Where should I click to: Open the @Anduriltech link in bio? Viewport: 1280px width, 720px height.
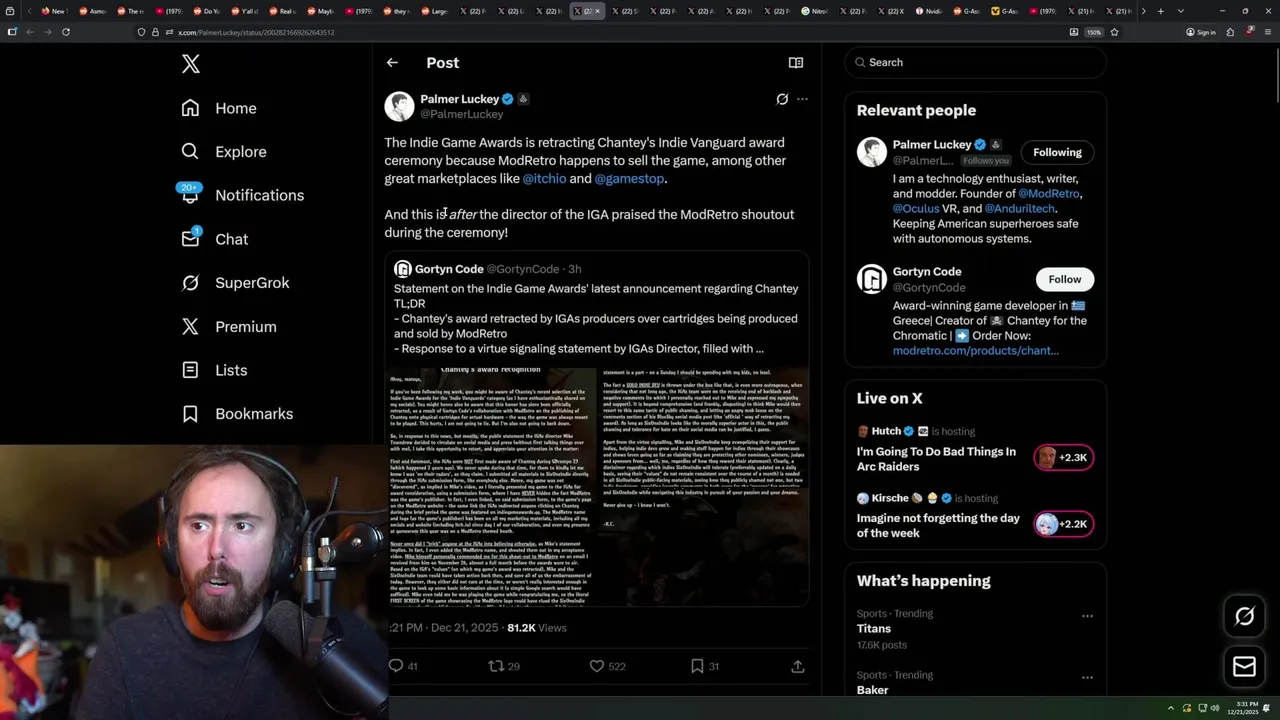pyautogui.click(x=1019, y=208)
